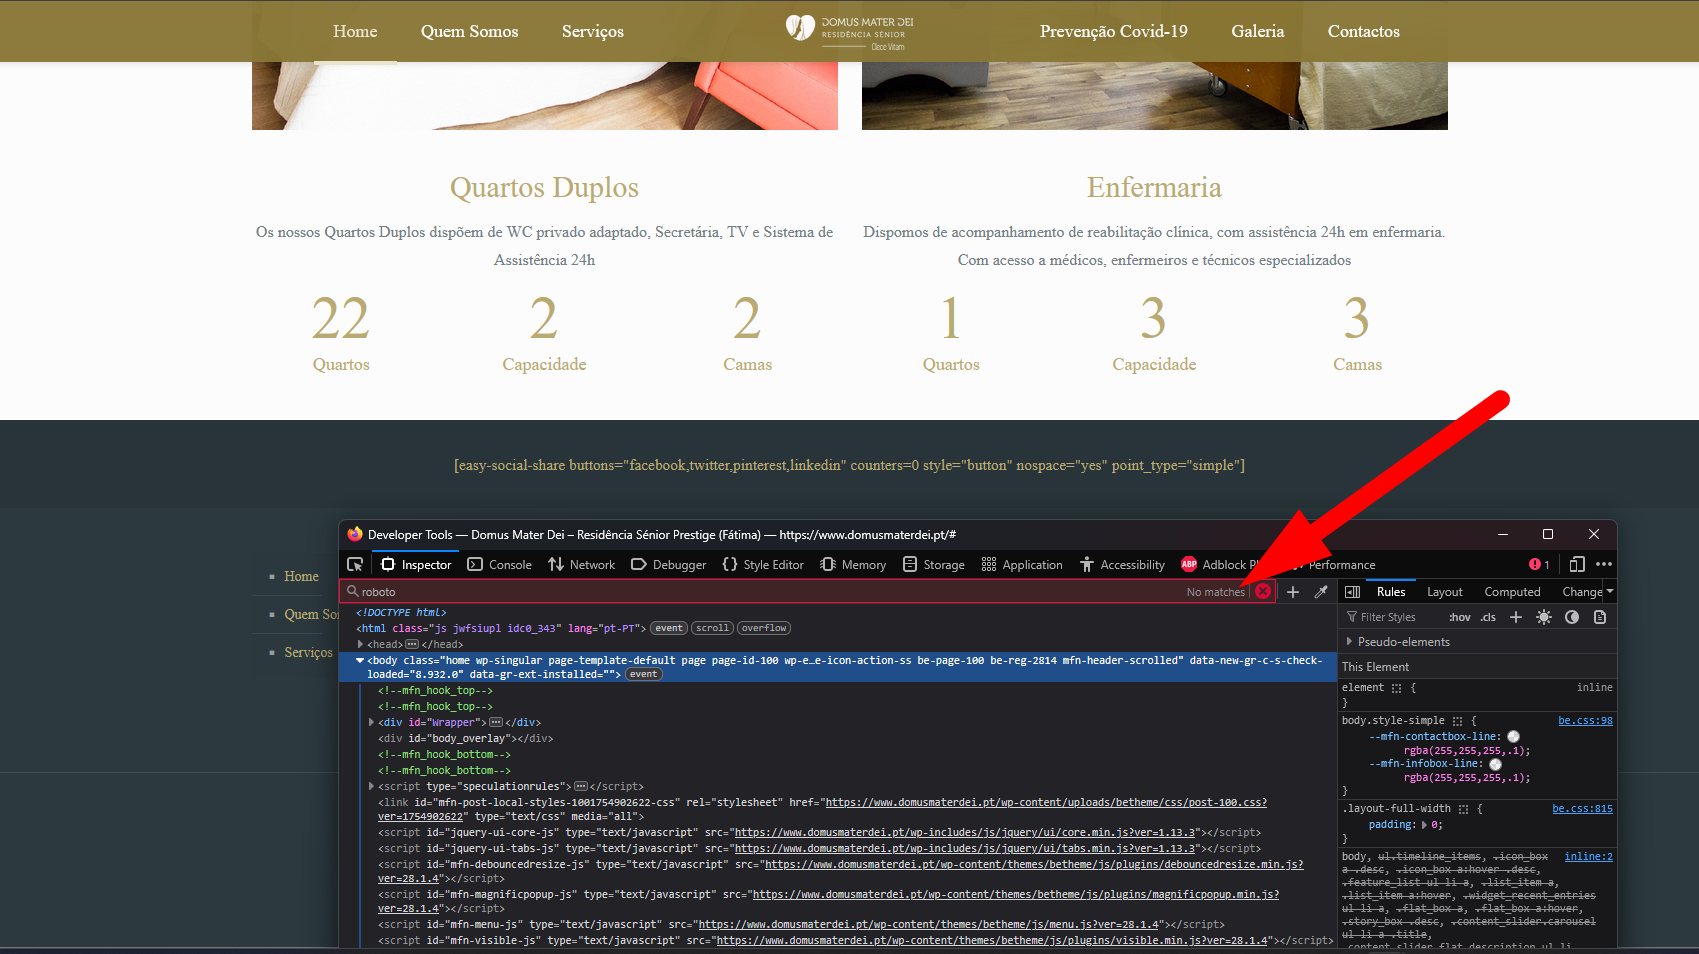Open Contactos from the site header
This screenshot has height=954, width=1699.
(x=1364, y=31)
